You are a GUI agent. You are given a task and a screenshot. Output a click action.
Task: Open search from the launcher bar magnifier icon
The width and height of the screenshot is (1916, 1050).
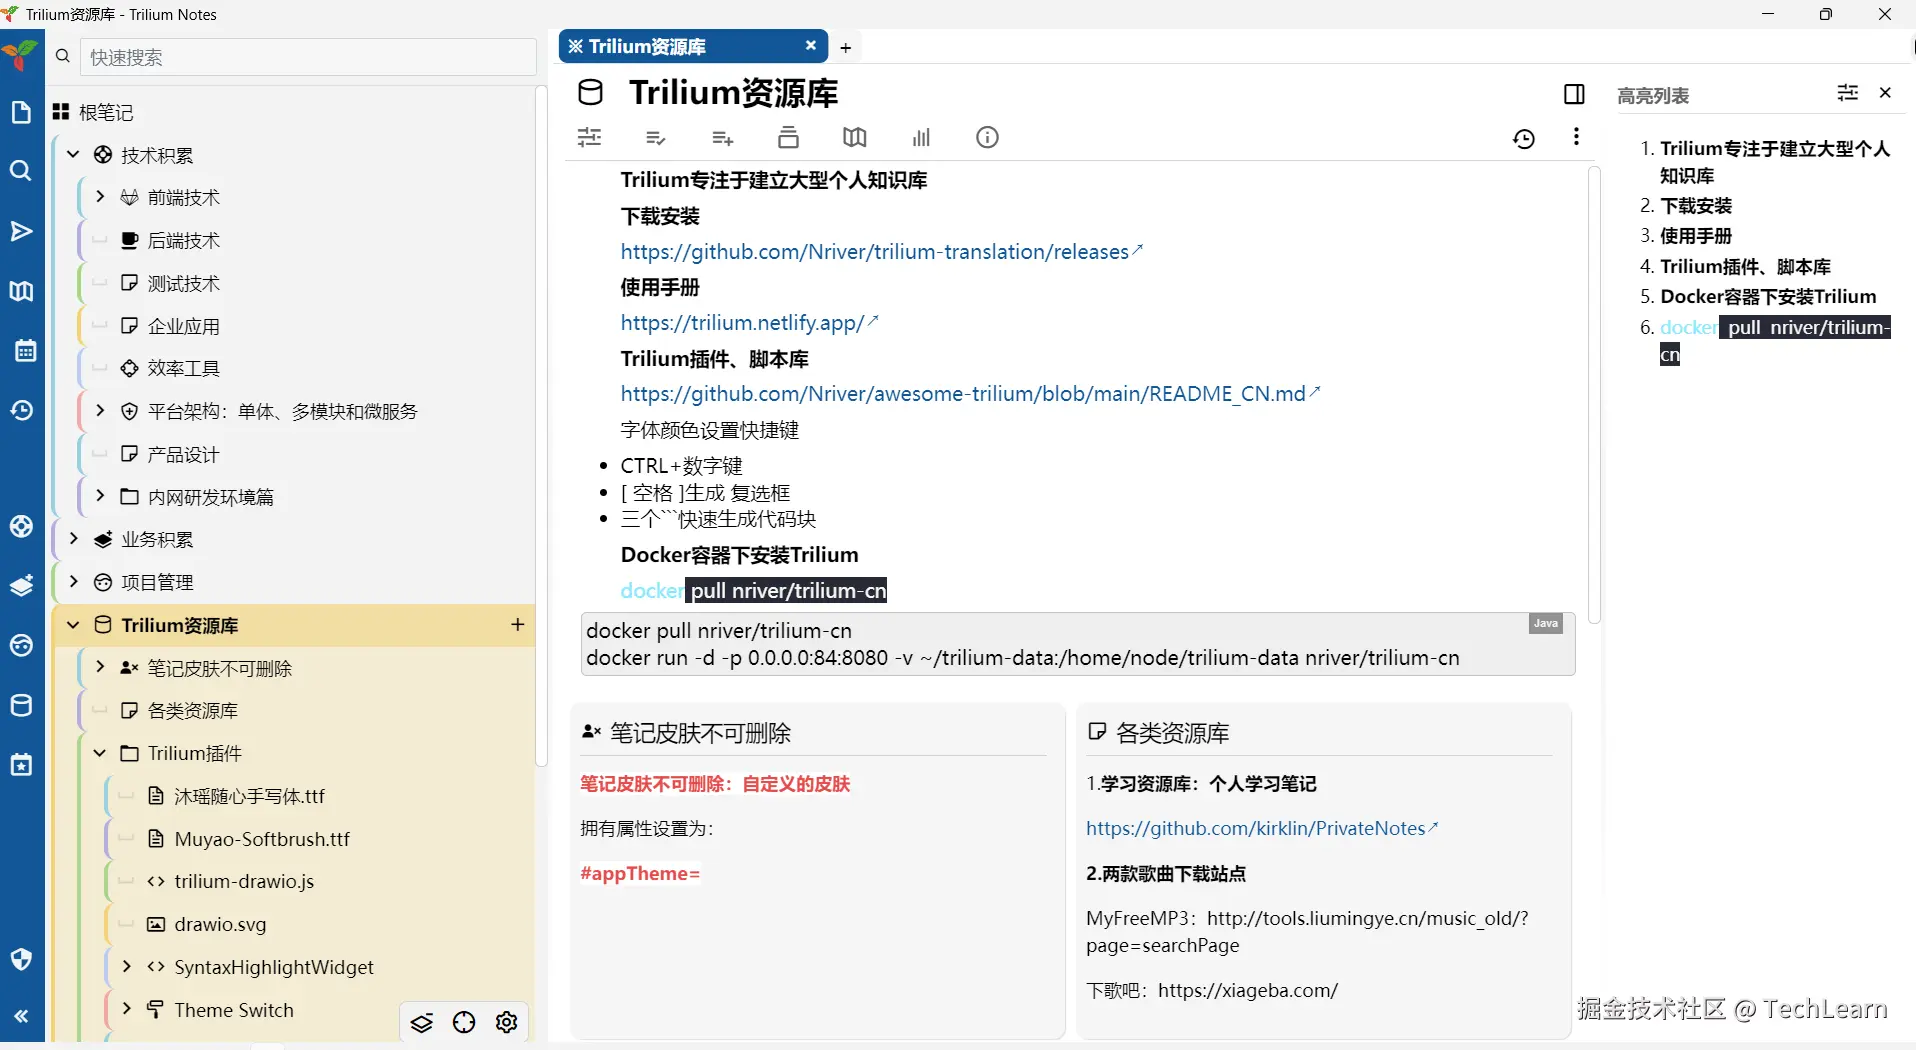tap(21, 171)
